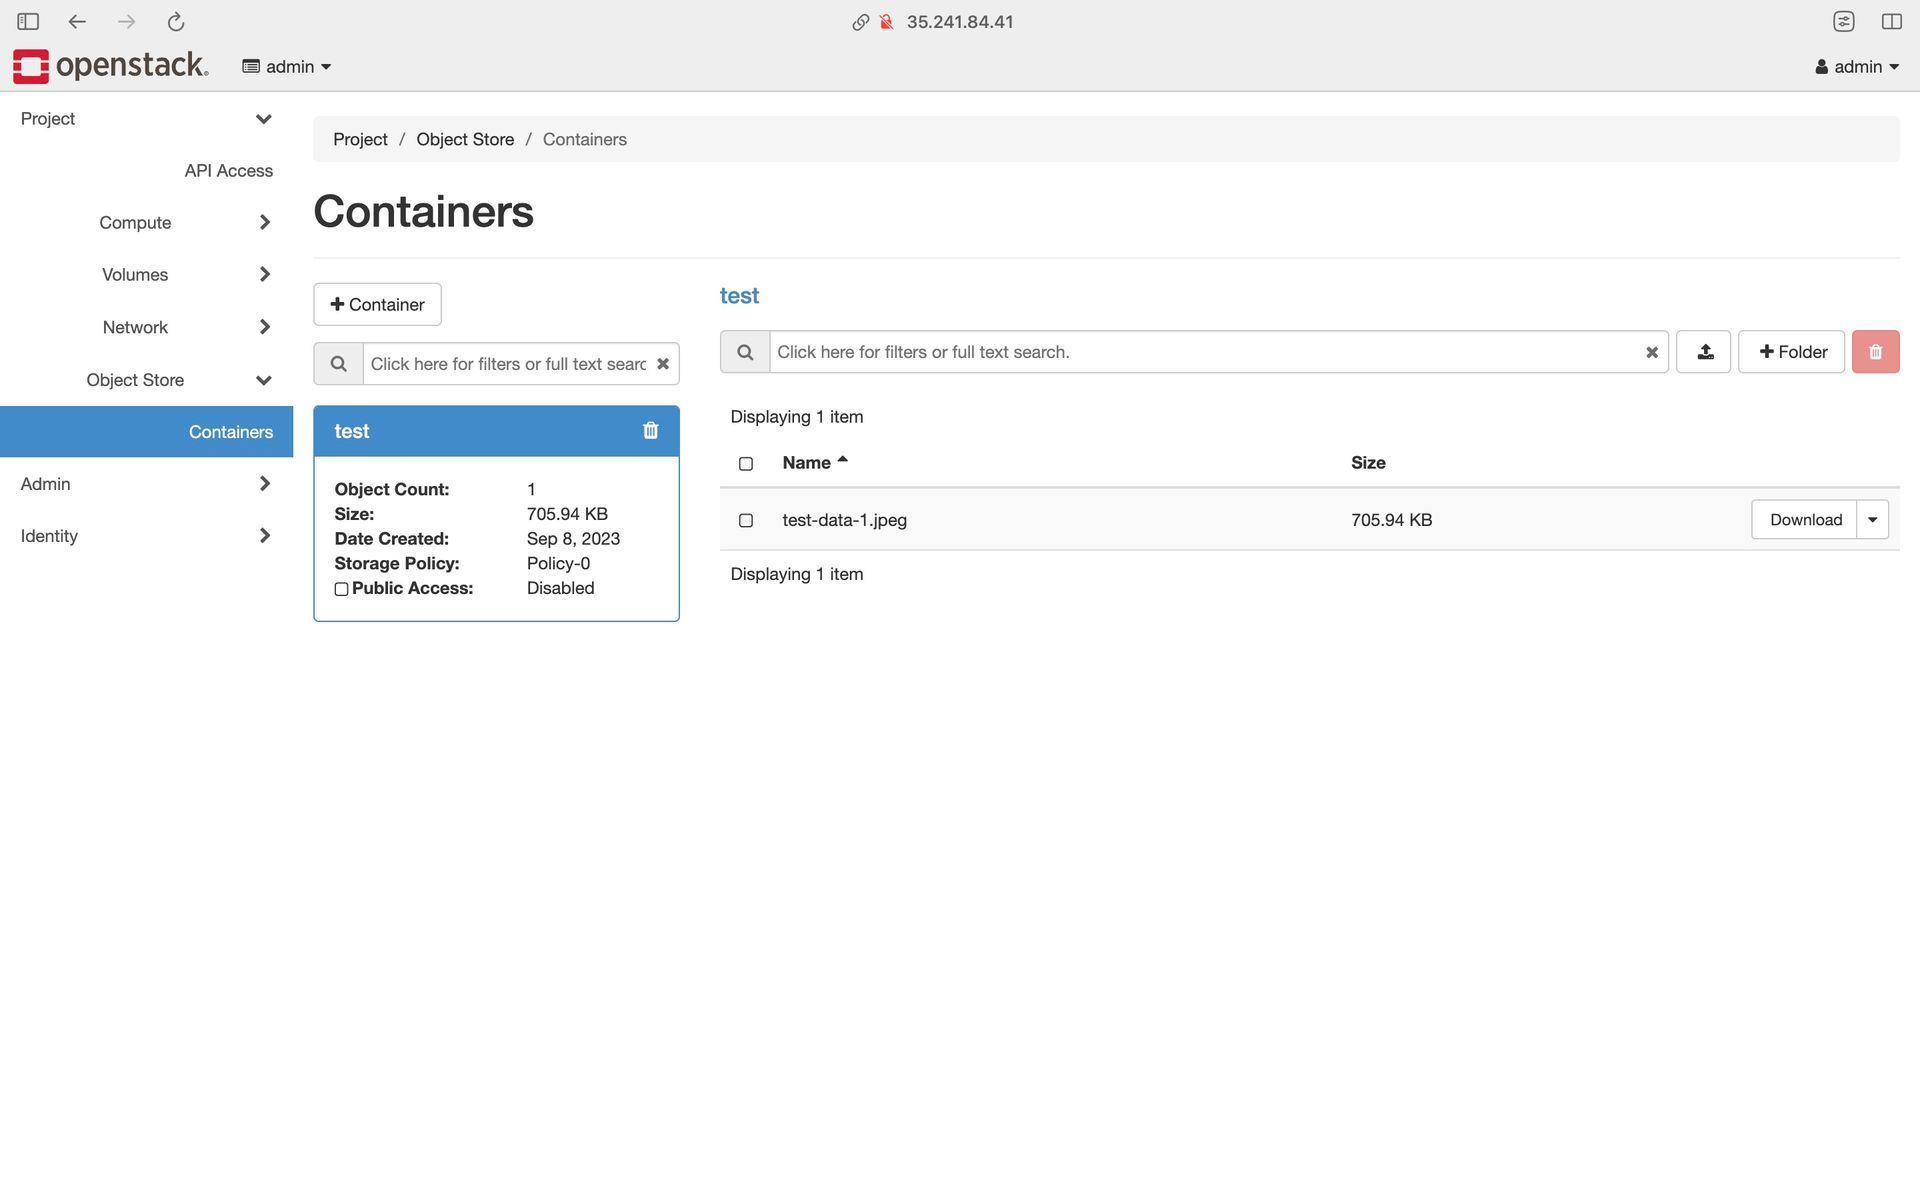Open the API Access sidebar item

pos(228,171)
